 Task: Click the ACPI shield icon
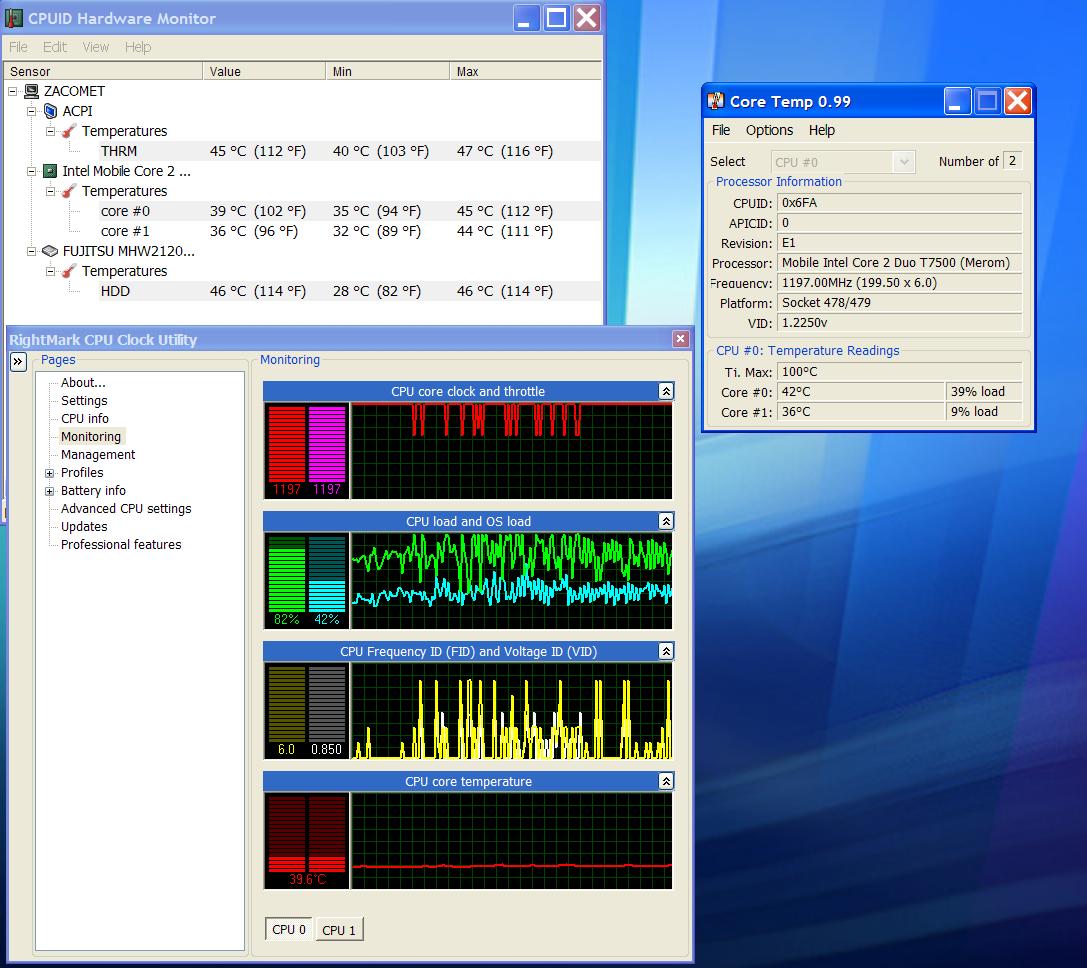(50, 111)
